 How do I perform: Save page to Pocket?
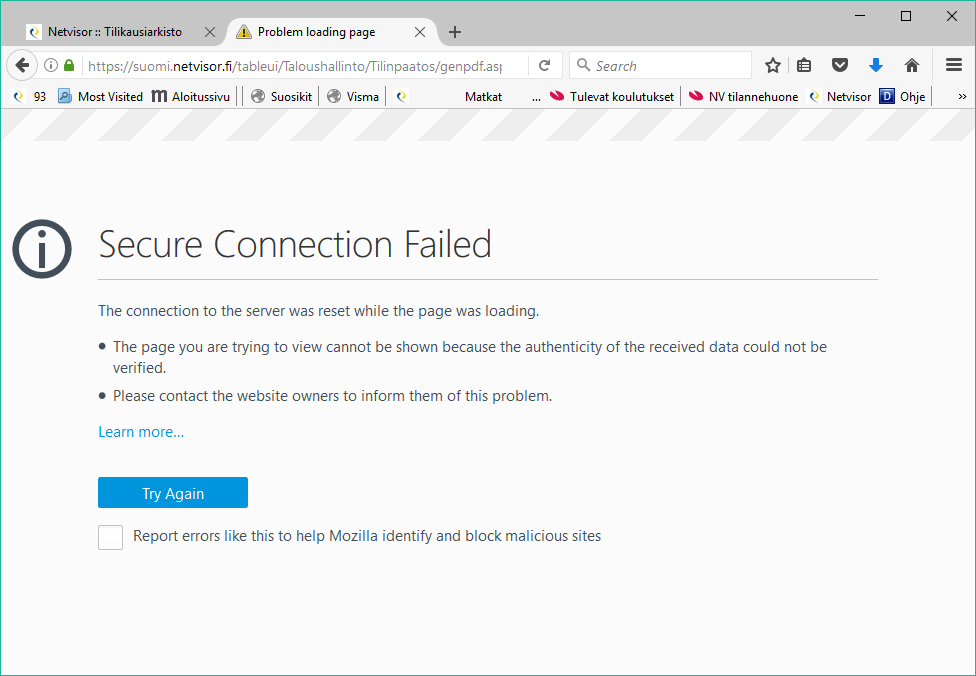click(x=841, y=66)
